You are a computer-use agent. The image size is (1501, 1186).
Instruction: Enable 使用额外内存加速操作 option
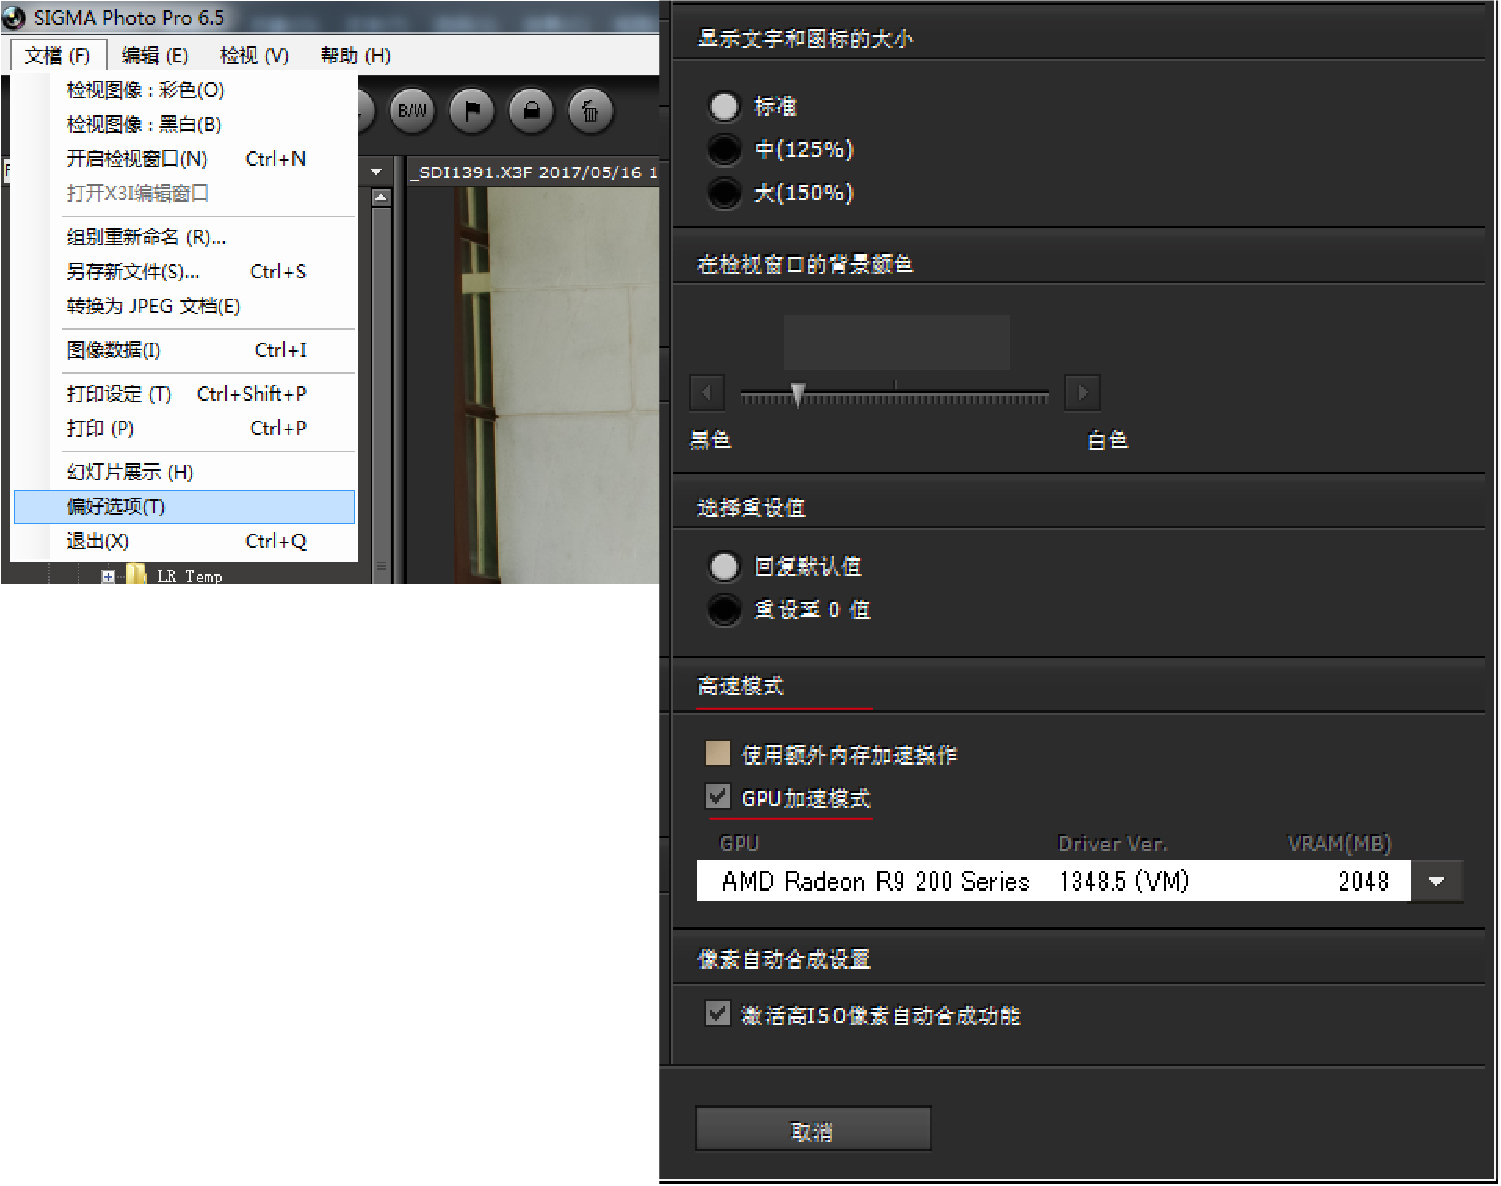[717, 753]
